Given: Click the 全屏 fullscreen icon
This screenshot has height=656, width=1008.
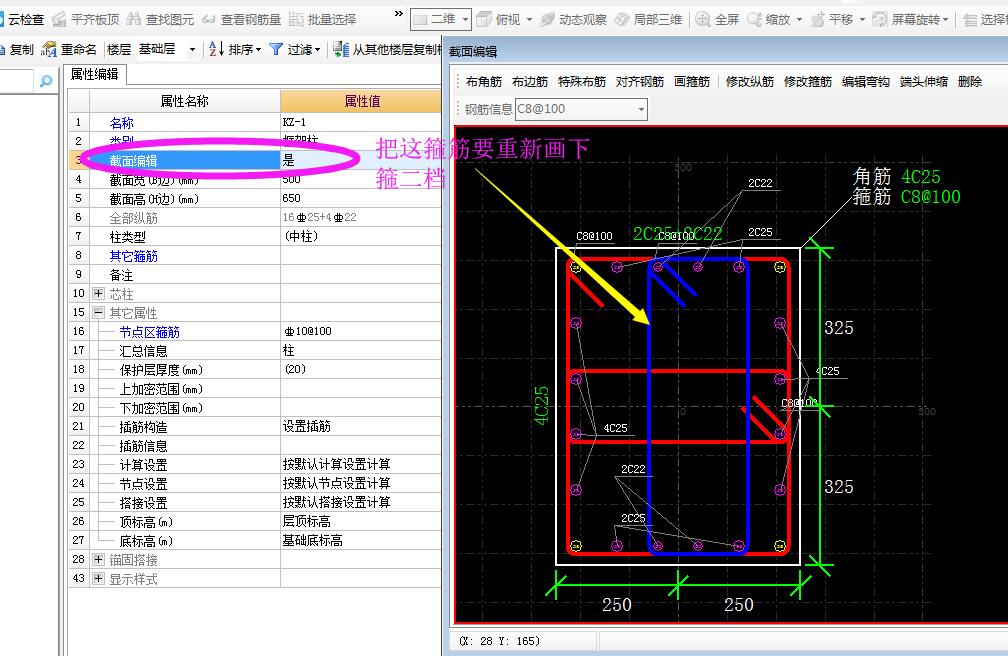Looking at the screenshot, I should pyautogui.click(x=703, y=19).
